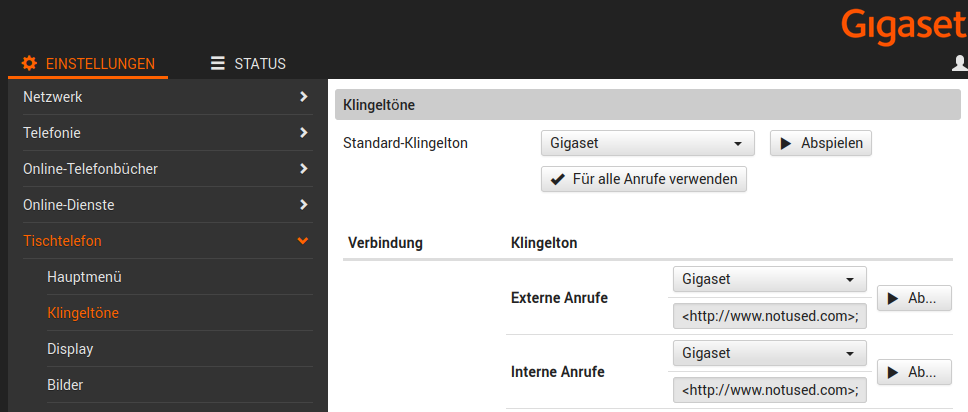Image resolution: width=968 pixels, height=412 pixels.
Task: Open the user profile icon
Action: tap(959, 64)
